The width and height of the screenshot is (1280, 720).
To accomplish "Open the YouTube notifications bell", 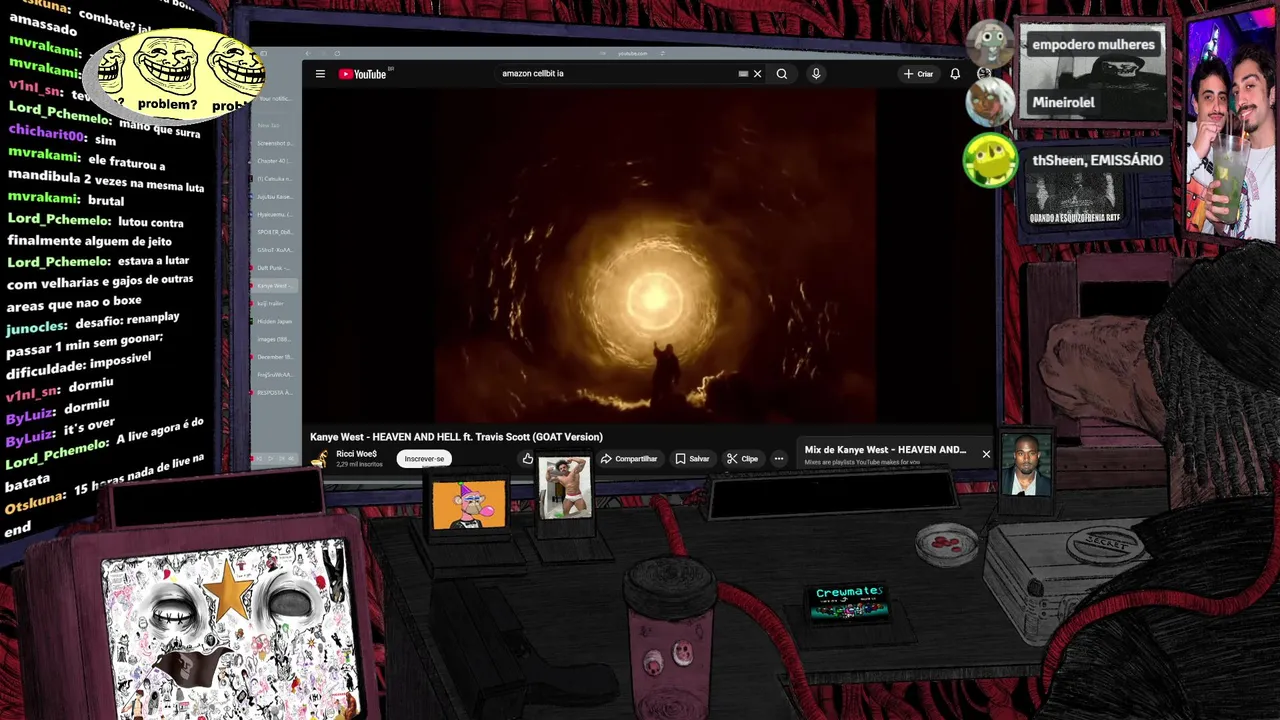I will click(x=955, y=74).
